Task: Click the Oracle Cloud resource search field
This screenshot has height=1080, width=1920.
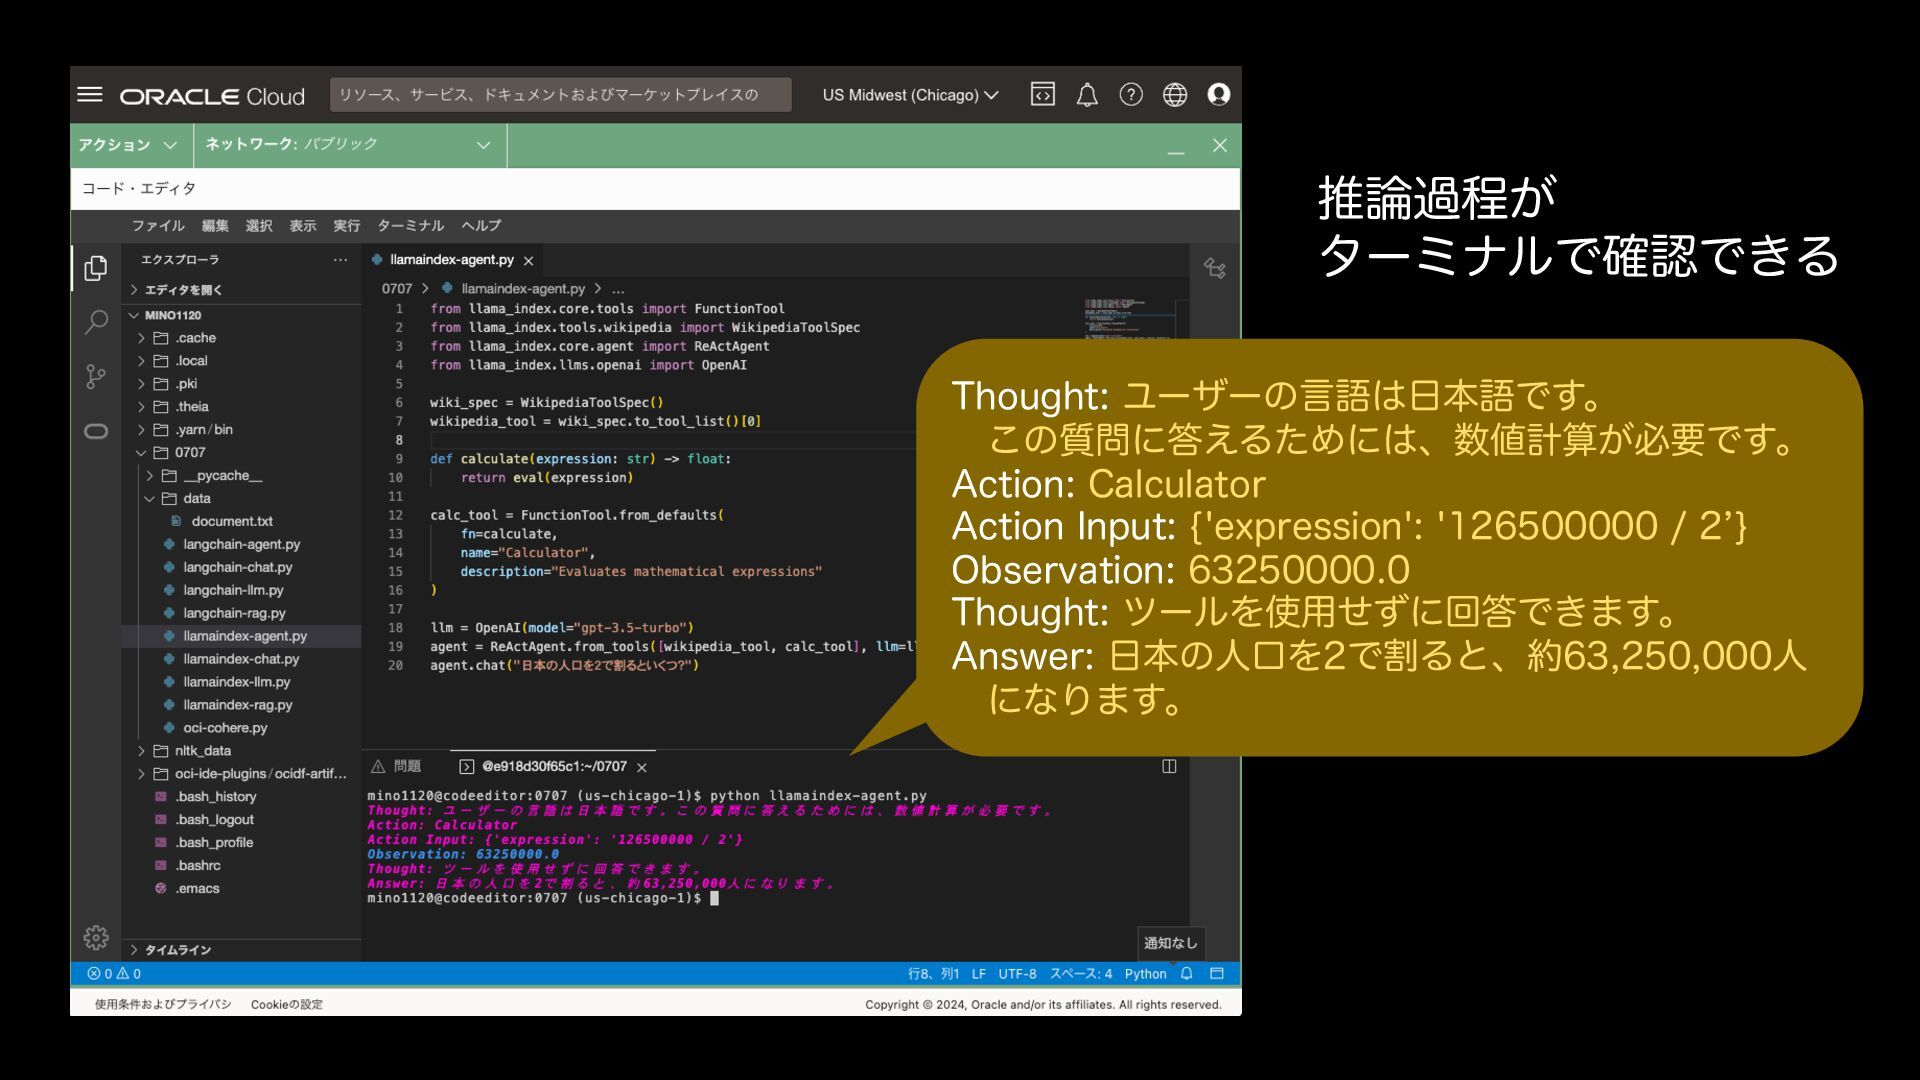Action: 560,95
